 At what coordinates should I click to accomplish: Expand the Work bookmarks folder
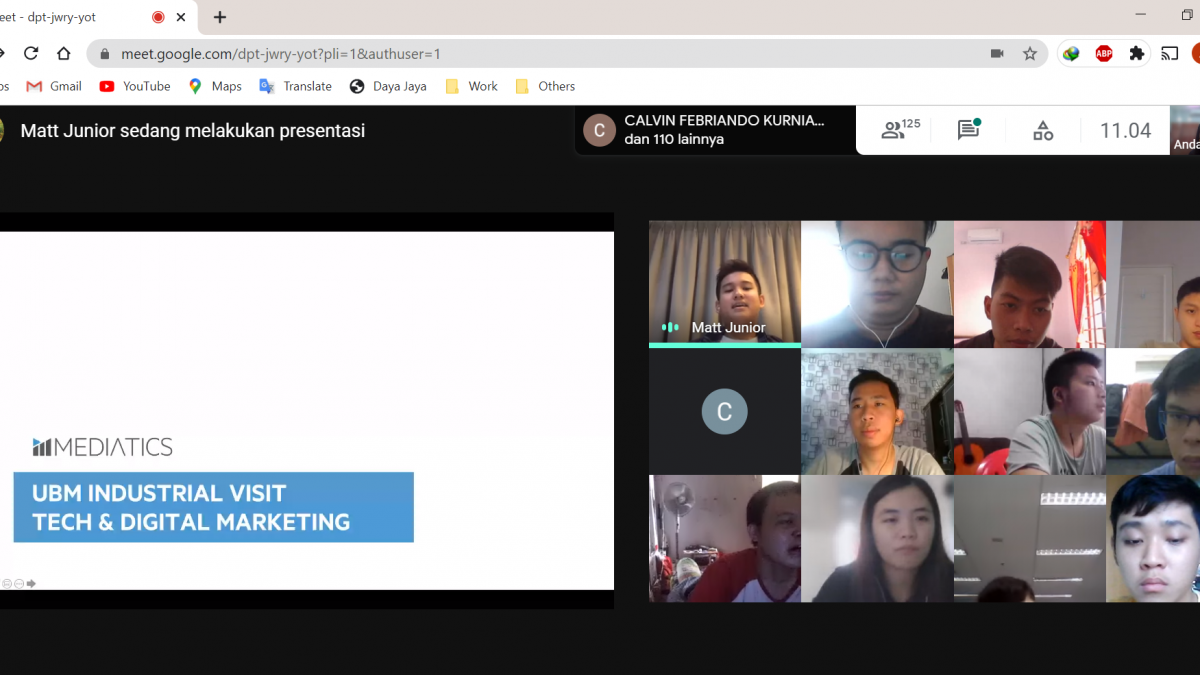tap(471, 86)
